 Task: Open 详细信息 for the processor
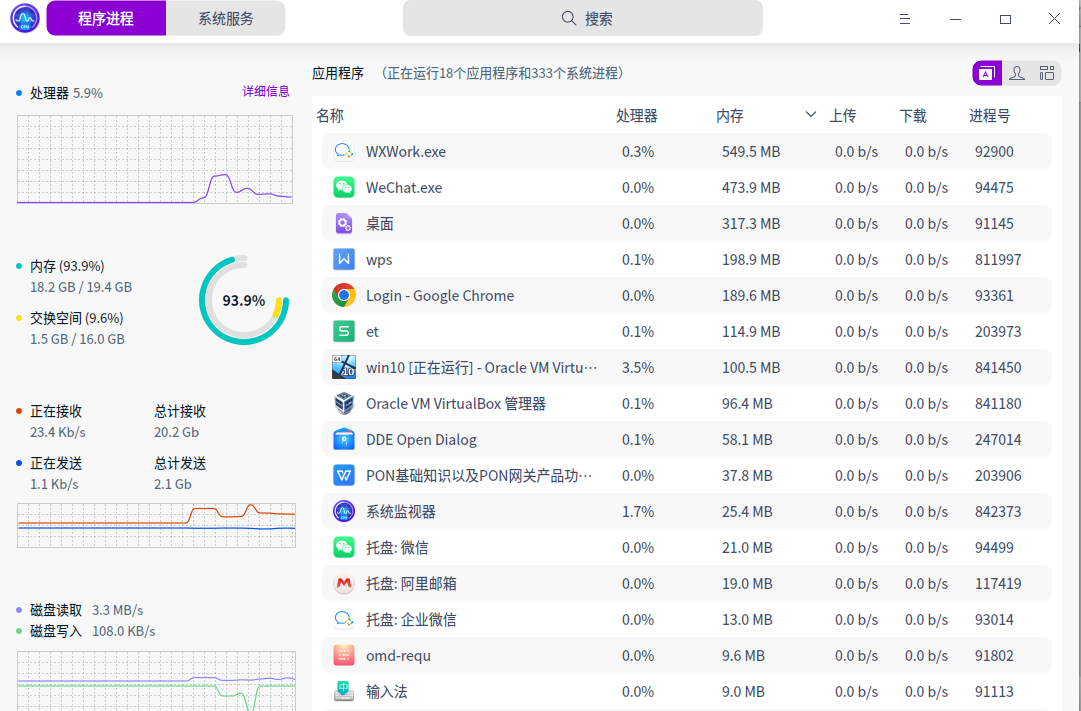[x=266, y=91]
